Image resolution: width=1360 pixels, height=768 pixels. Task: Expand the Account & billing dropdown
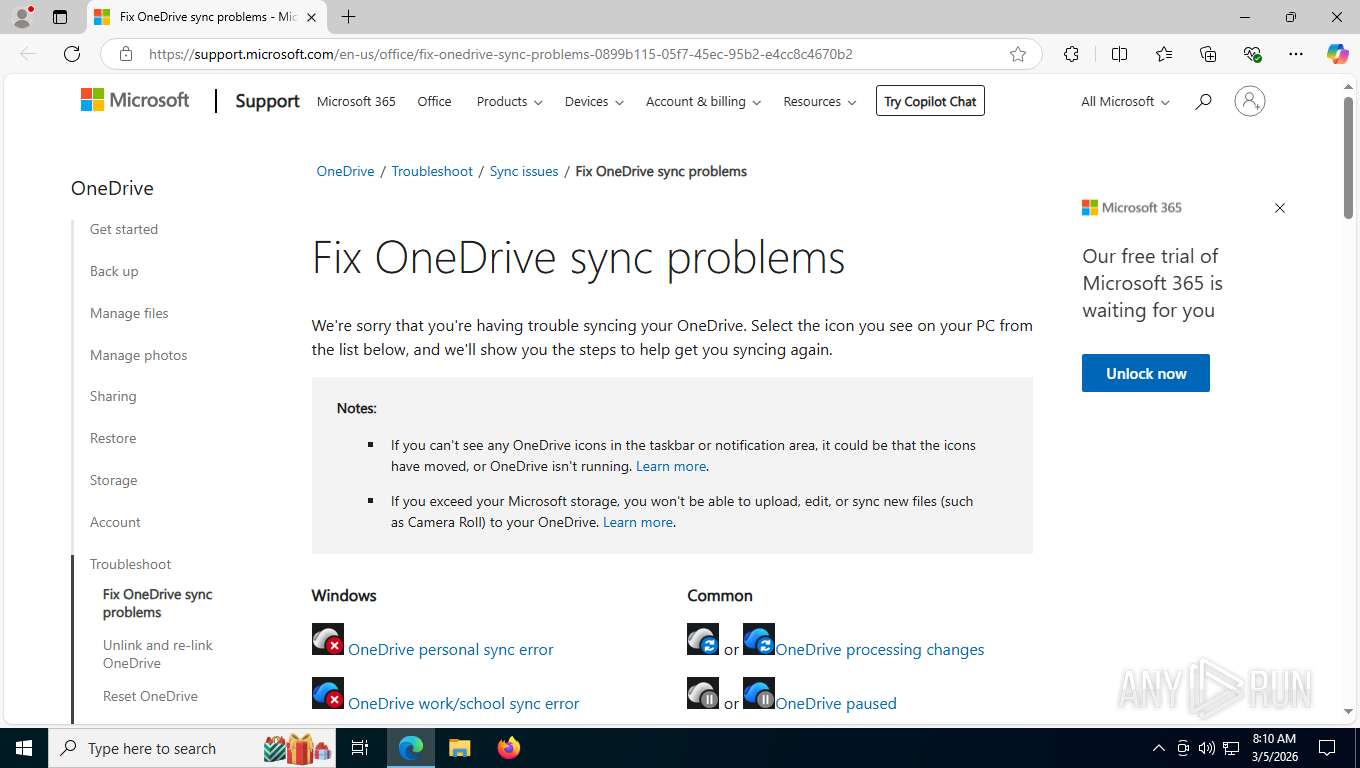703,101
